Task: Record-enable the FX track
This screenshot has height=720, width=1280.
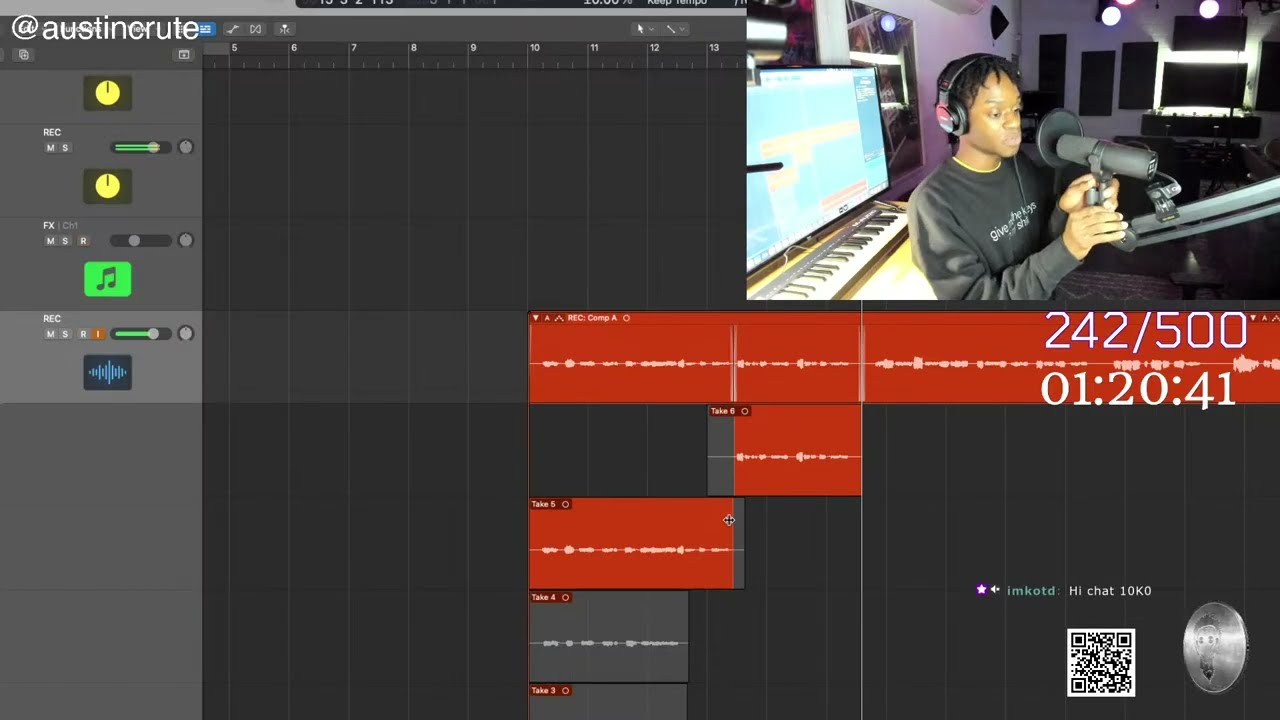Action: (x=83, y=241)
